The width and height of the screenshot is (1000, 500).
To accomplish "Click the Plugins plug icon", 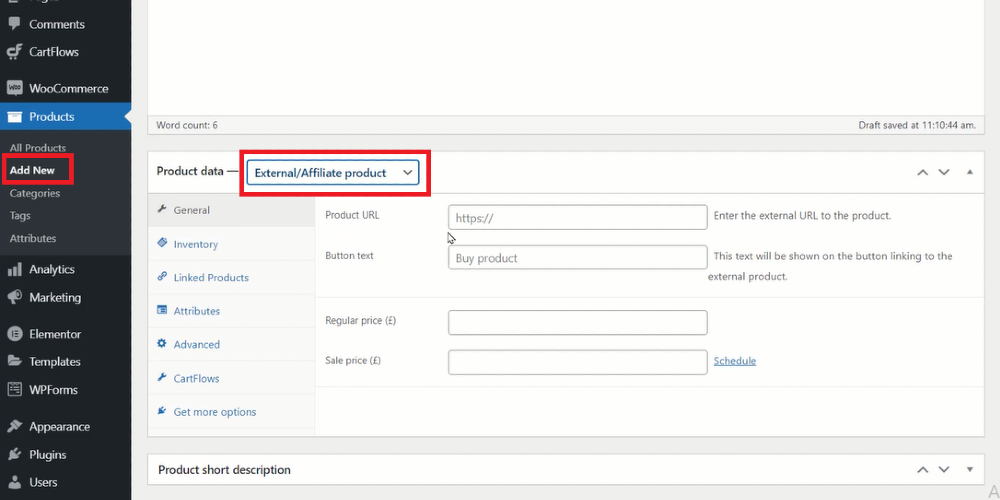I will click(x=15, y=455).
